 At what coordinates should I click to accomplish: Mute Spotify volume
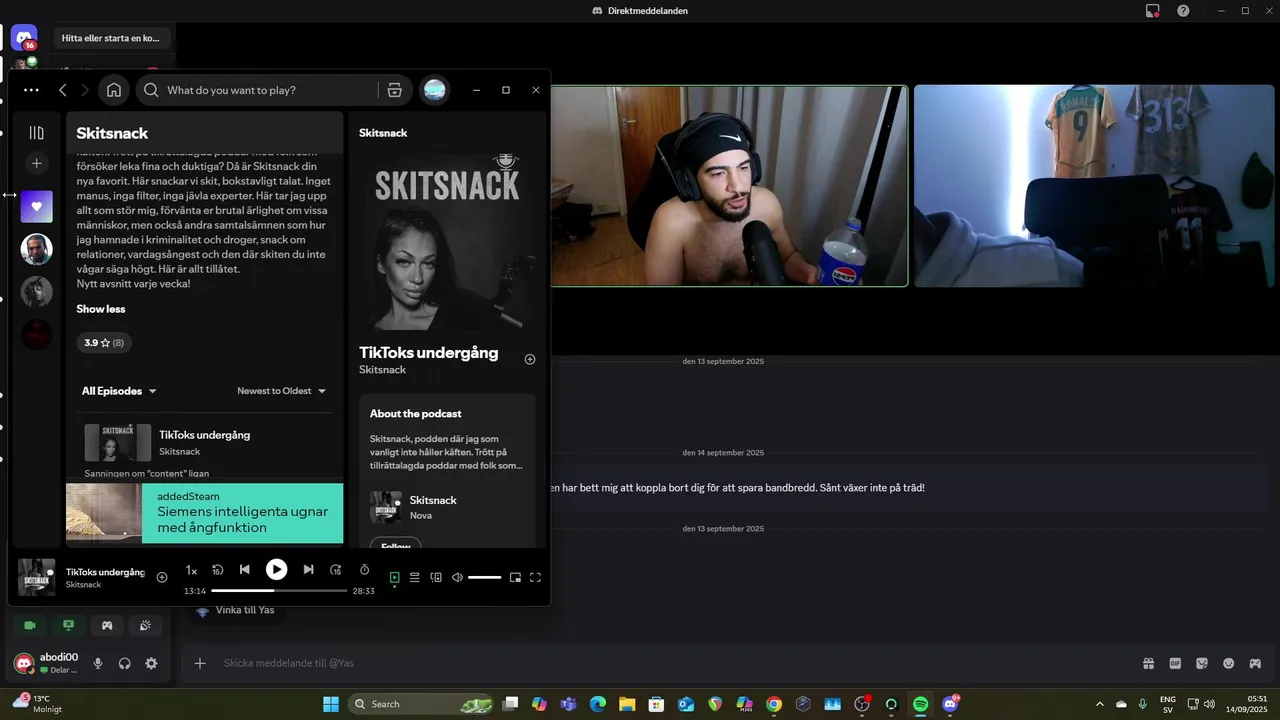pyautogui.click(x=457, y=577)
